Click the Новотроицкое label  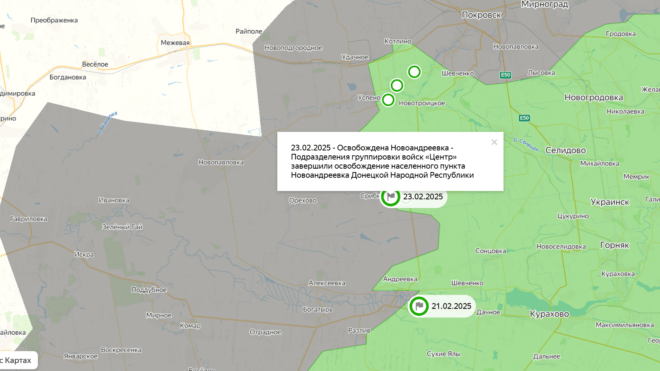point(422,103)
